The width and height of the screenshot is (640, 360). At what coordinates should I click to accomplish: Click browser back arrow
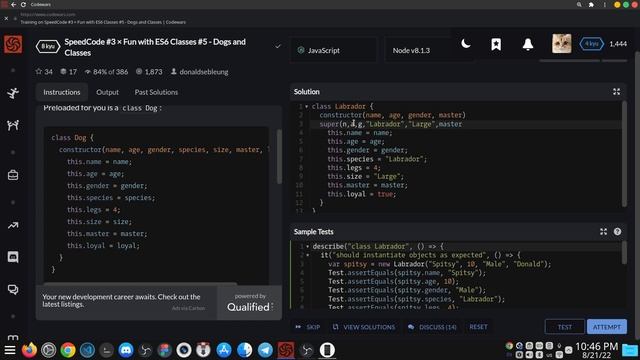click(x=13, y=4)
